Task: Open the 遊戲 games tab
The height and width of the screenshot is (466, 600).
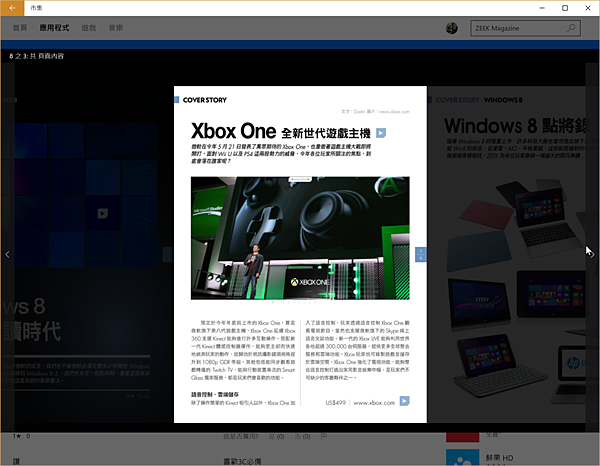Action: coord(89,28)
